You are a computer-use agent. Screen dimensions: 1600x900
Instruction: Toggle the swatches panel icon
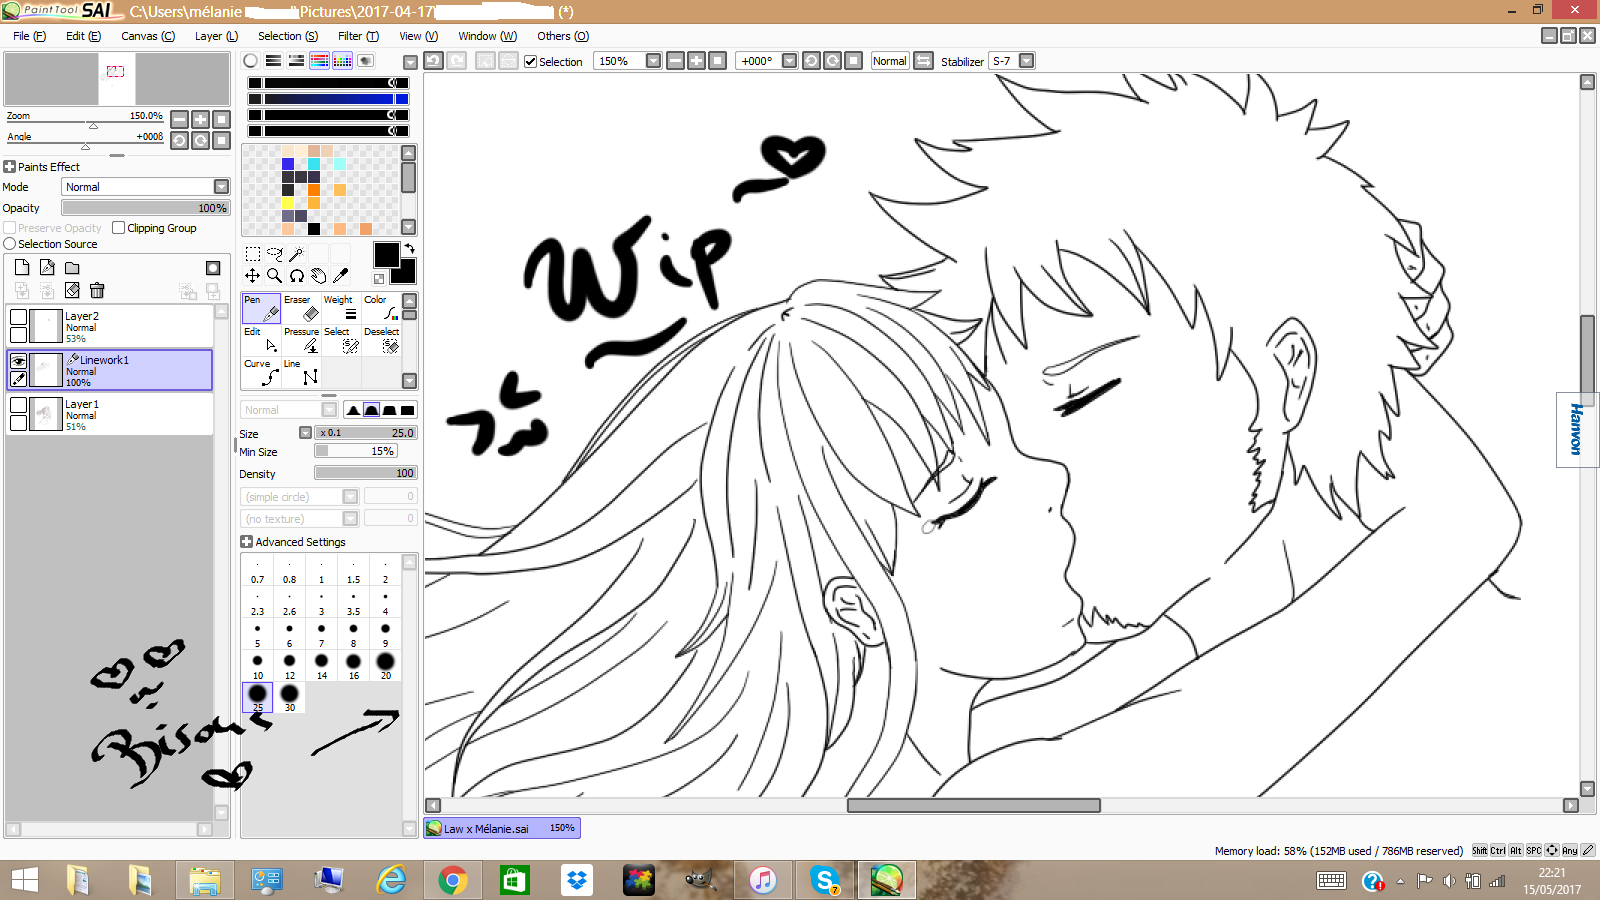point(343,61)
